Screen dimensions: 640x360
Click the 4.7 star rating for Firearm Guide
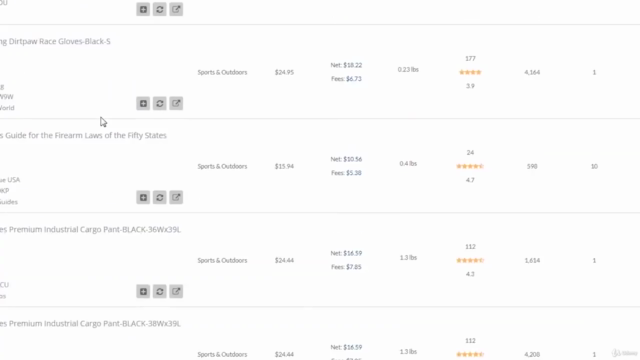(x=470, y=166)
